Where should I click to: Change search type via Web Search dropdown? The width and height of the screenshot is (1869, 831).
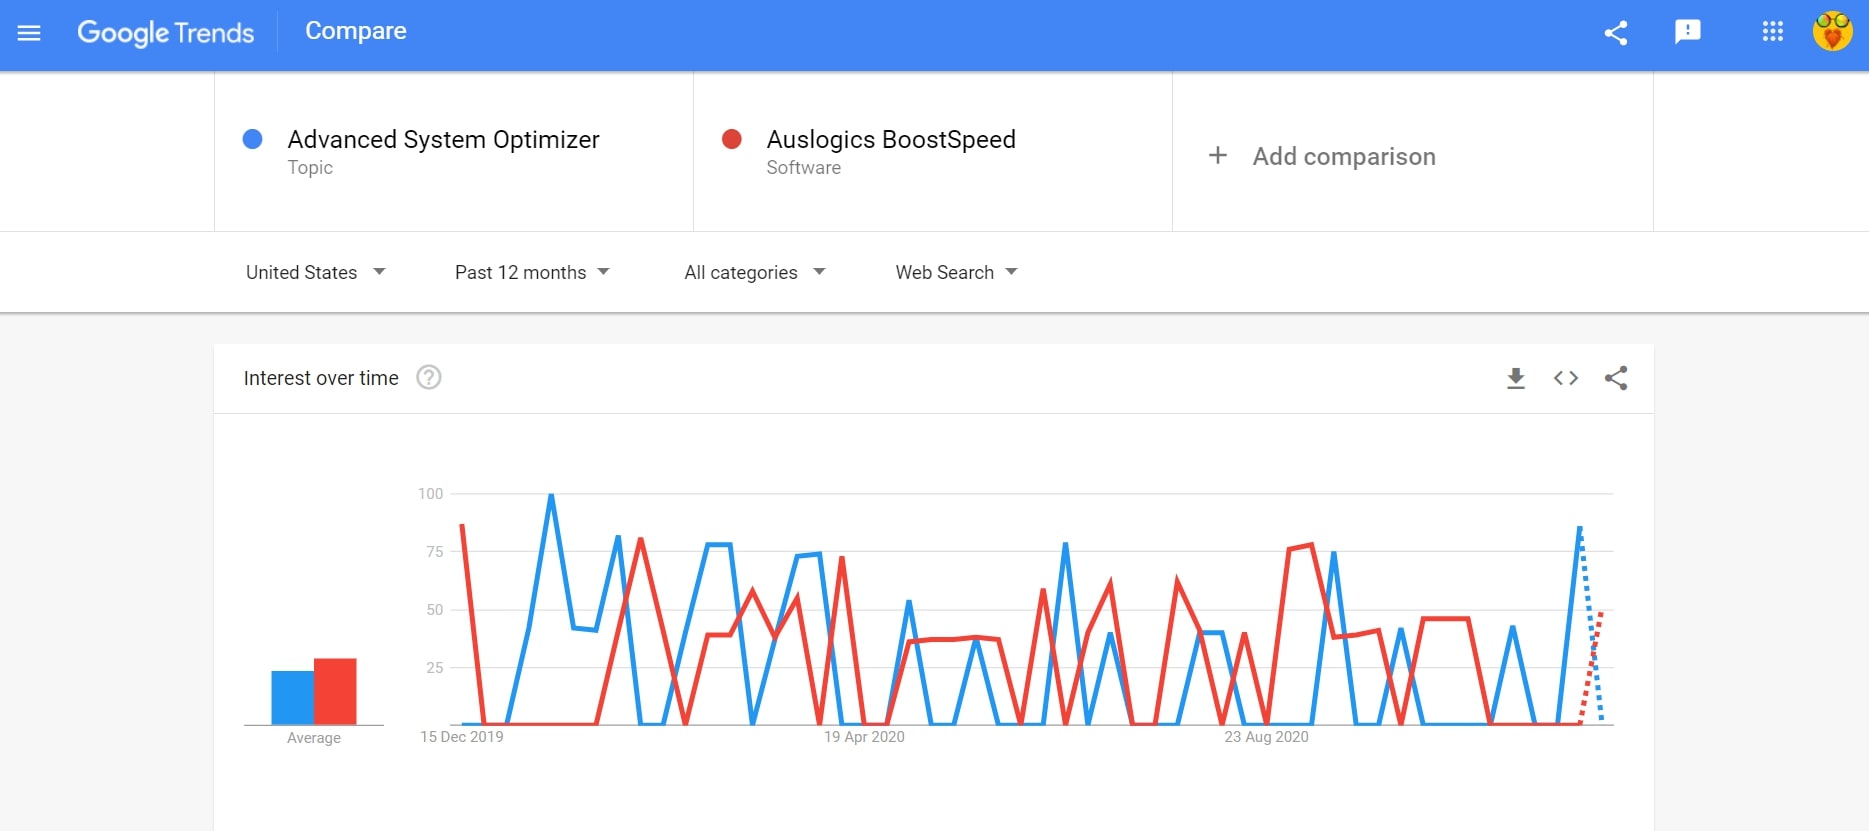point(955,272)
